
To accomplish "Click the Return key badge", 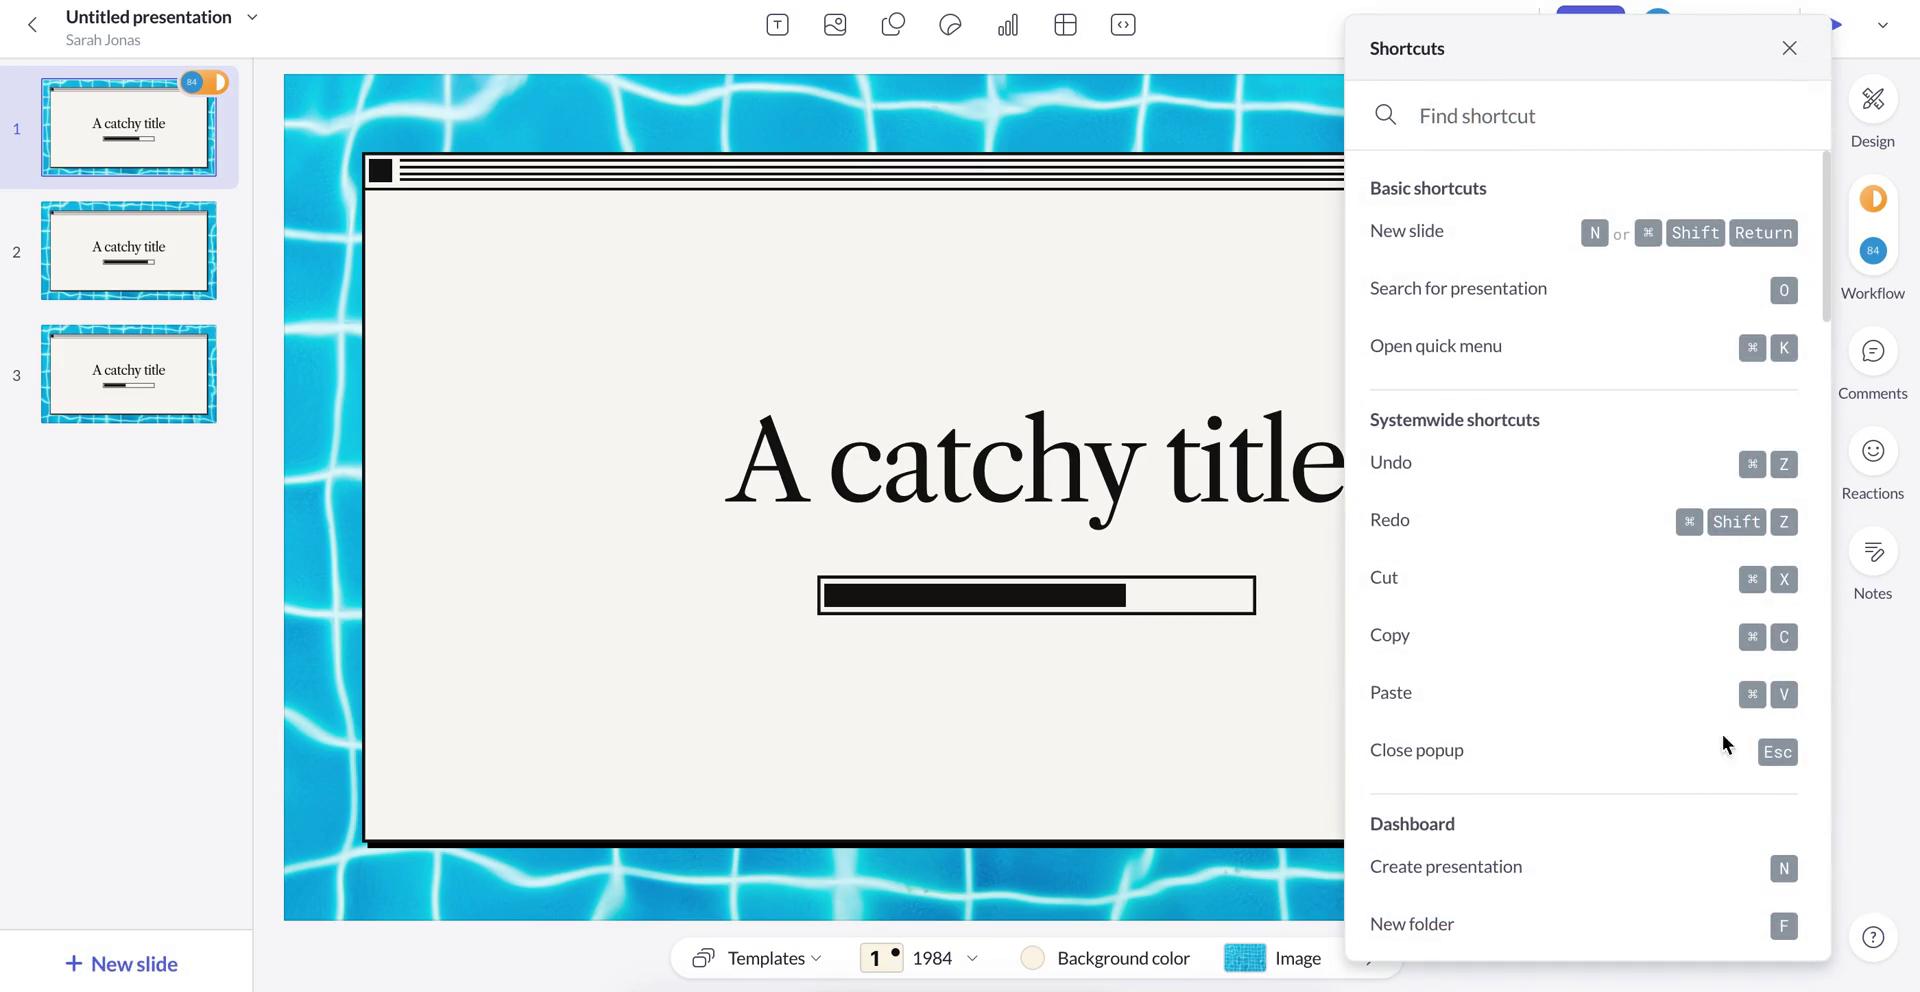I will click(x=1763, y=233).
